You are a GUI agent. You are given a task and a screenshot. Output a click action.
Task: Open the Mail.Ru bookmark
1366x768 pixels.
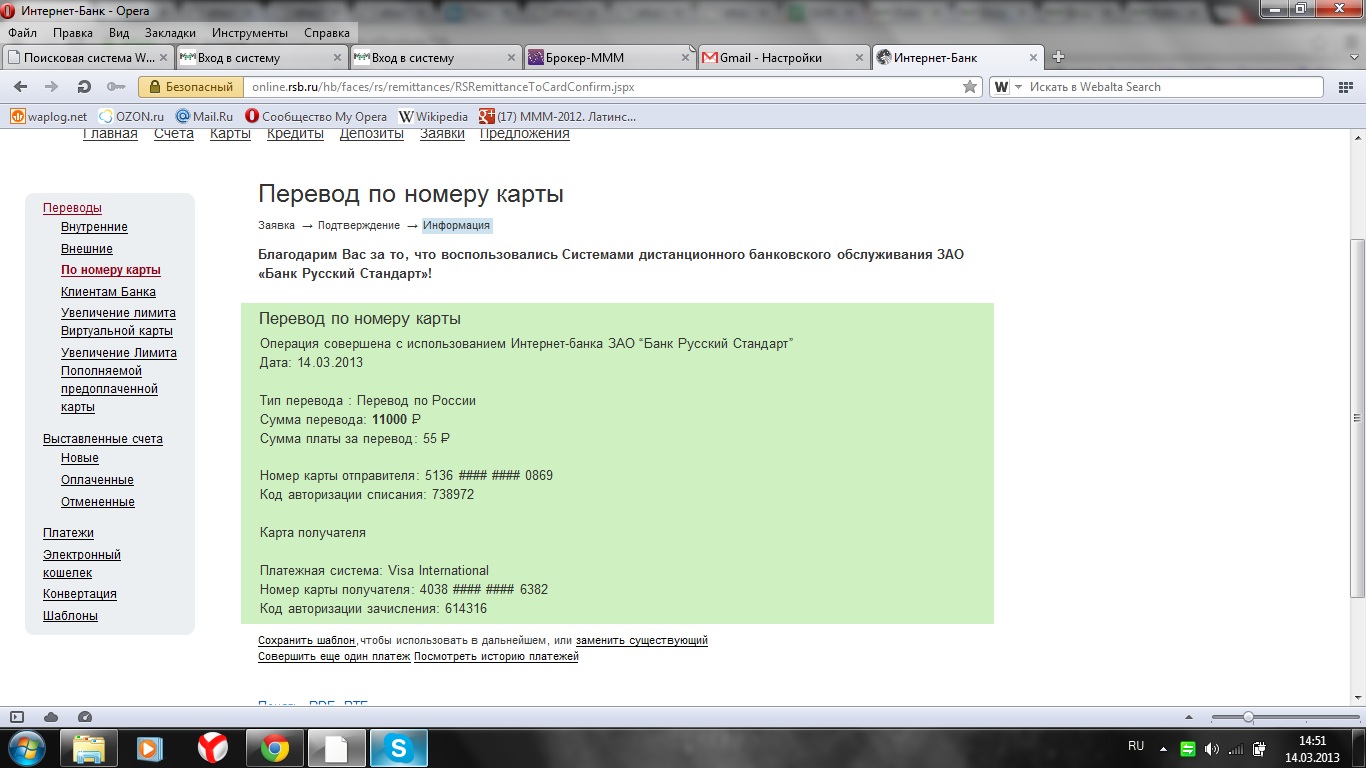[x=204, y=116]
